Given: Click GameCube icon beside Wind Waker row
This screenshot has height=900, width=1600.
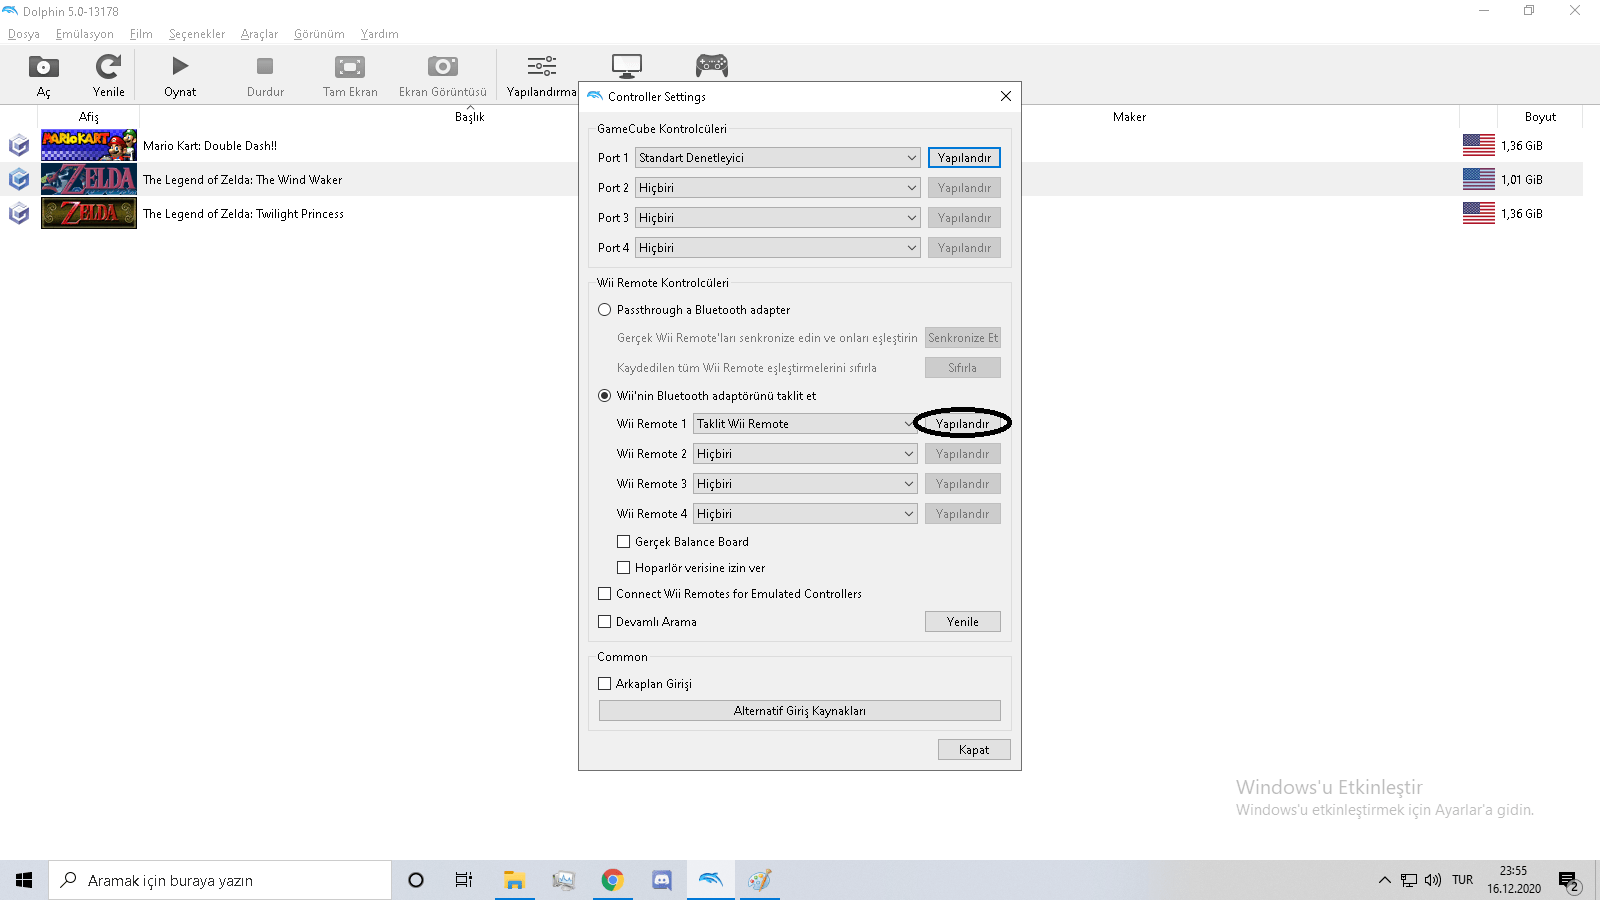Looking at the screenshot, I should tap(19, 180).
